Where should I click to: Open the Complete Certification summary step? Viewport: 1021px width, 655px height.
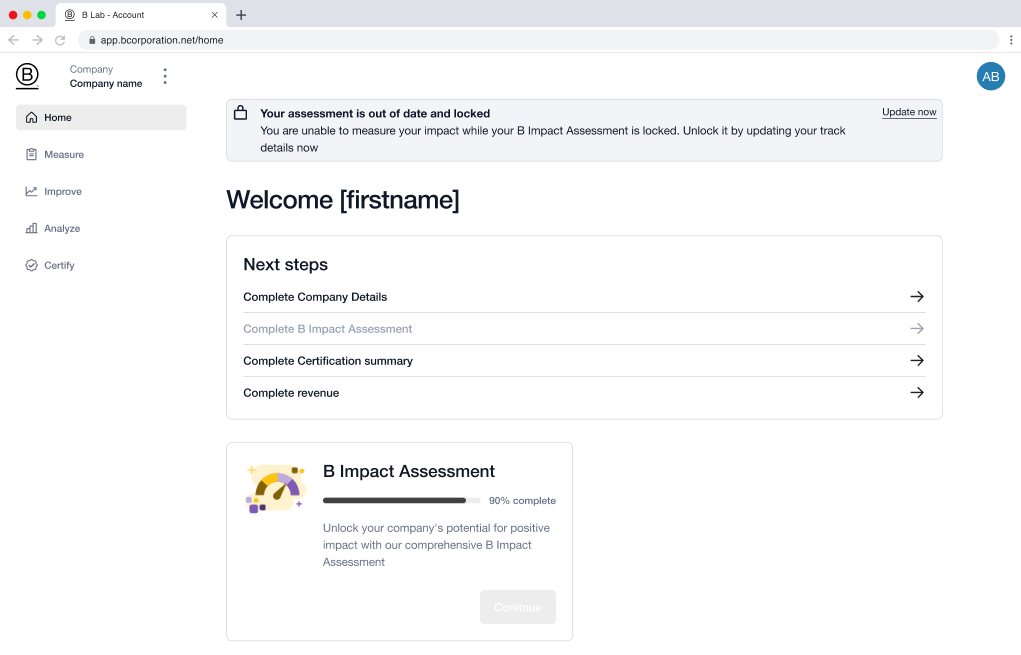(x=584, y=361)
